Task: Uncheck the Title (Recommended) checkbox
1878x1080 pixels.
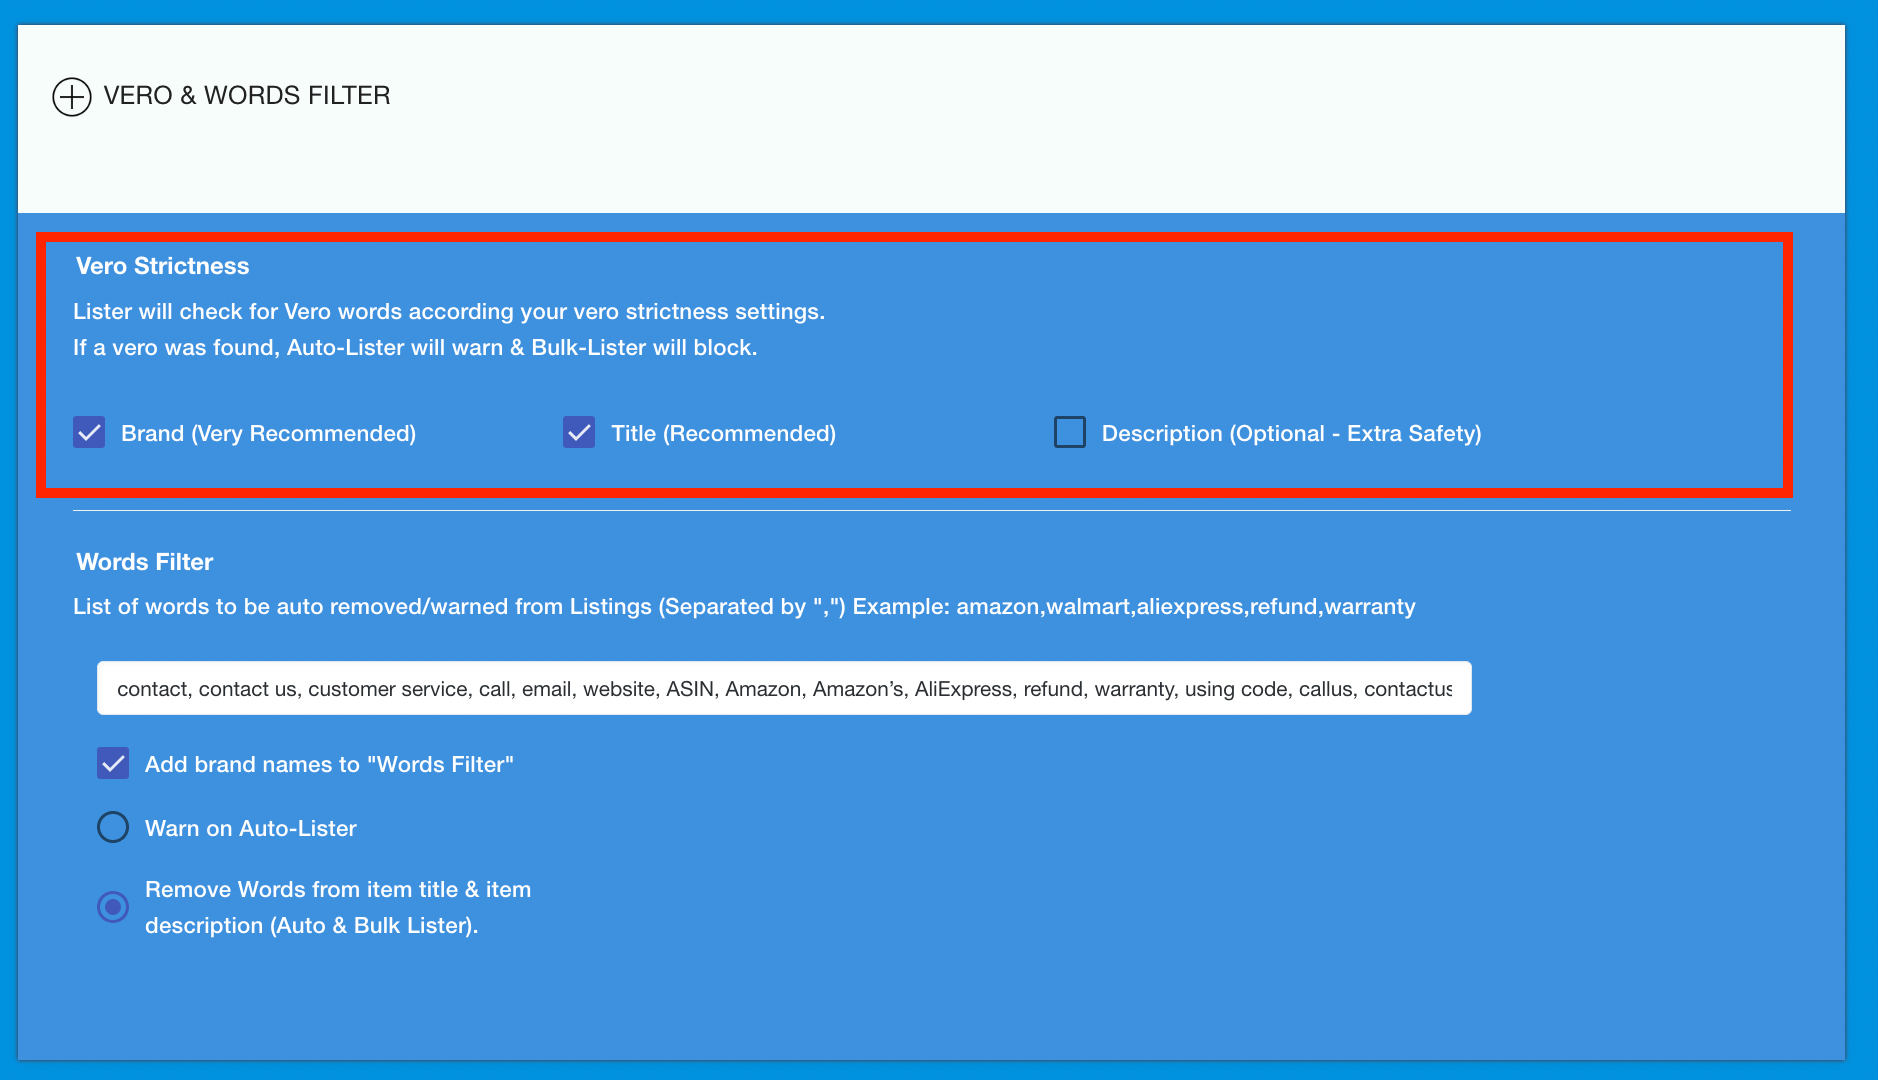Action: click(x=579, y=432)
